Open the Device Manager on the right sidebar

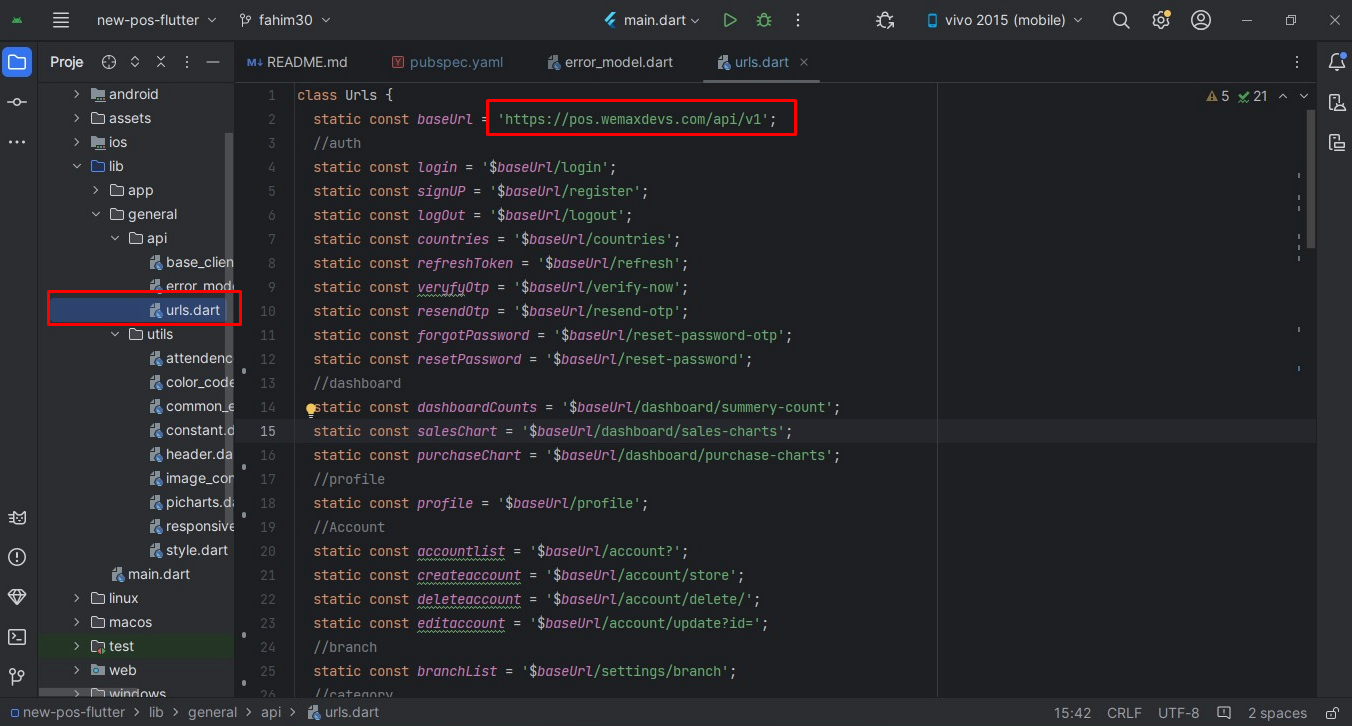[1337, 102]
